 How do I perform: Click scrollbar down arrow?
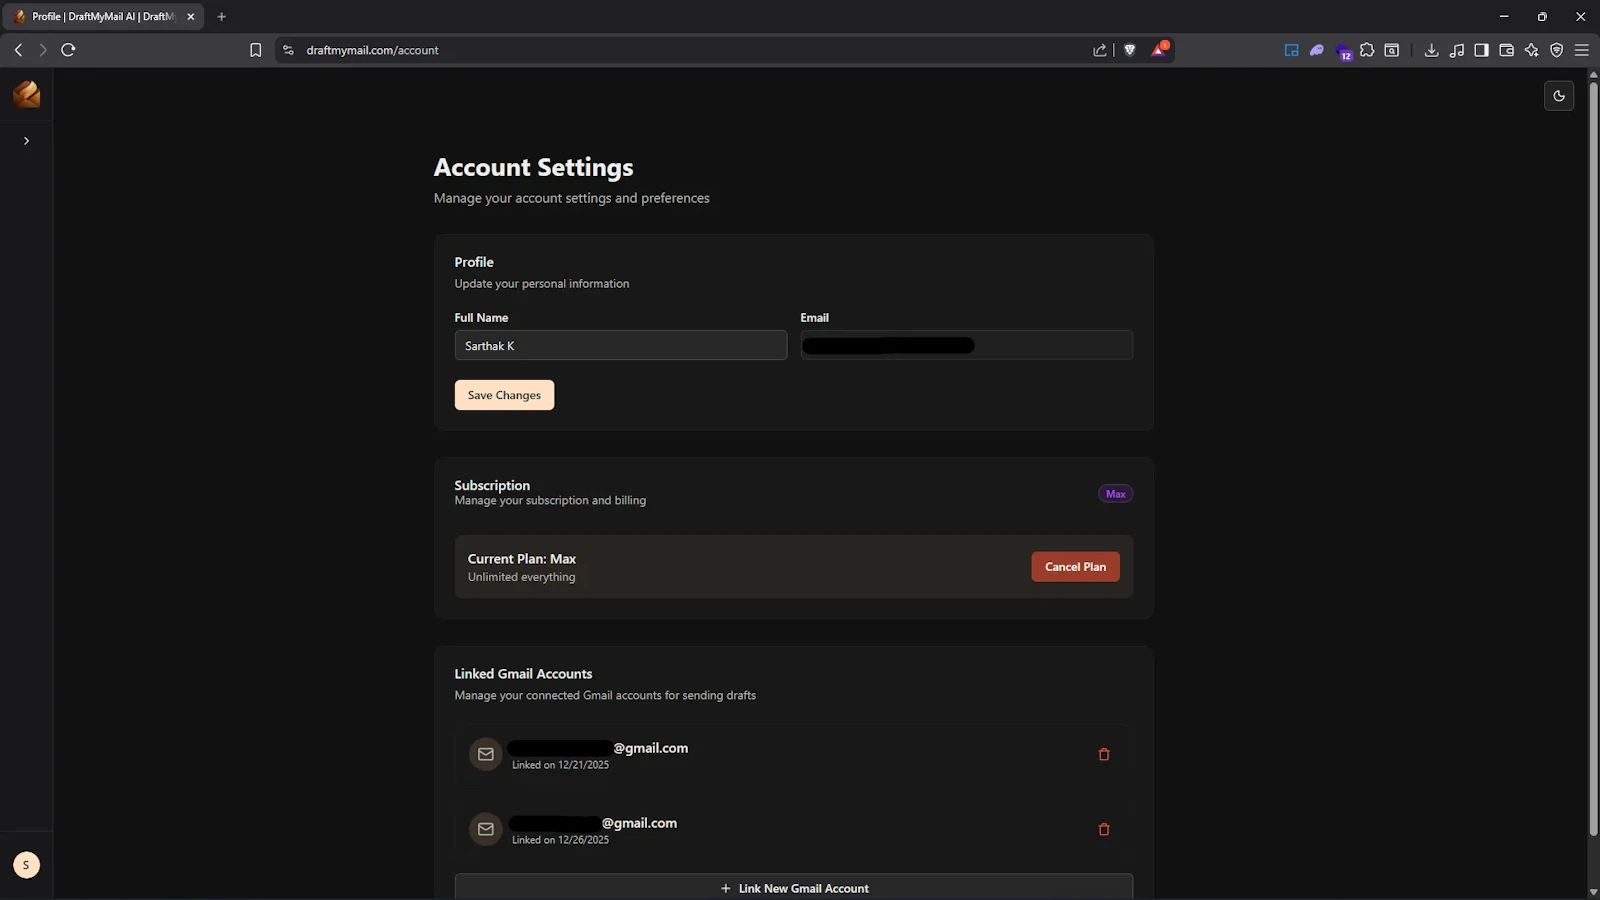[x=1593, y=892]
